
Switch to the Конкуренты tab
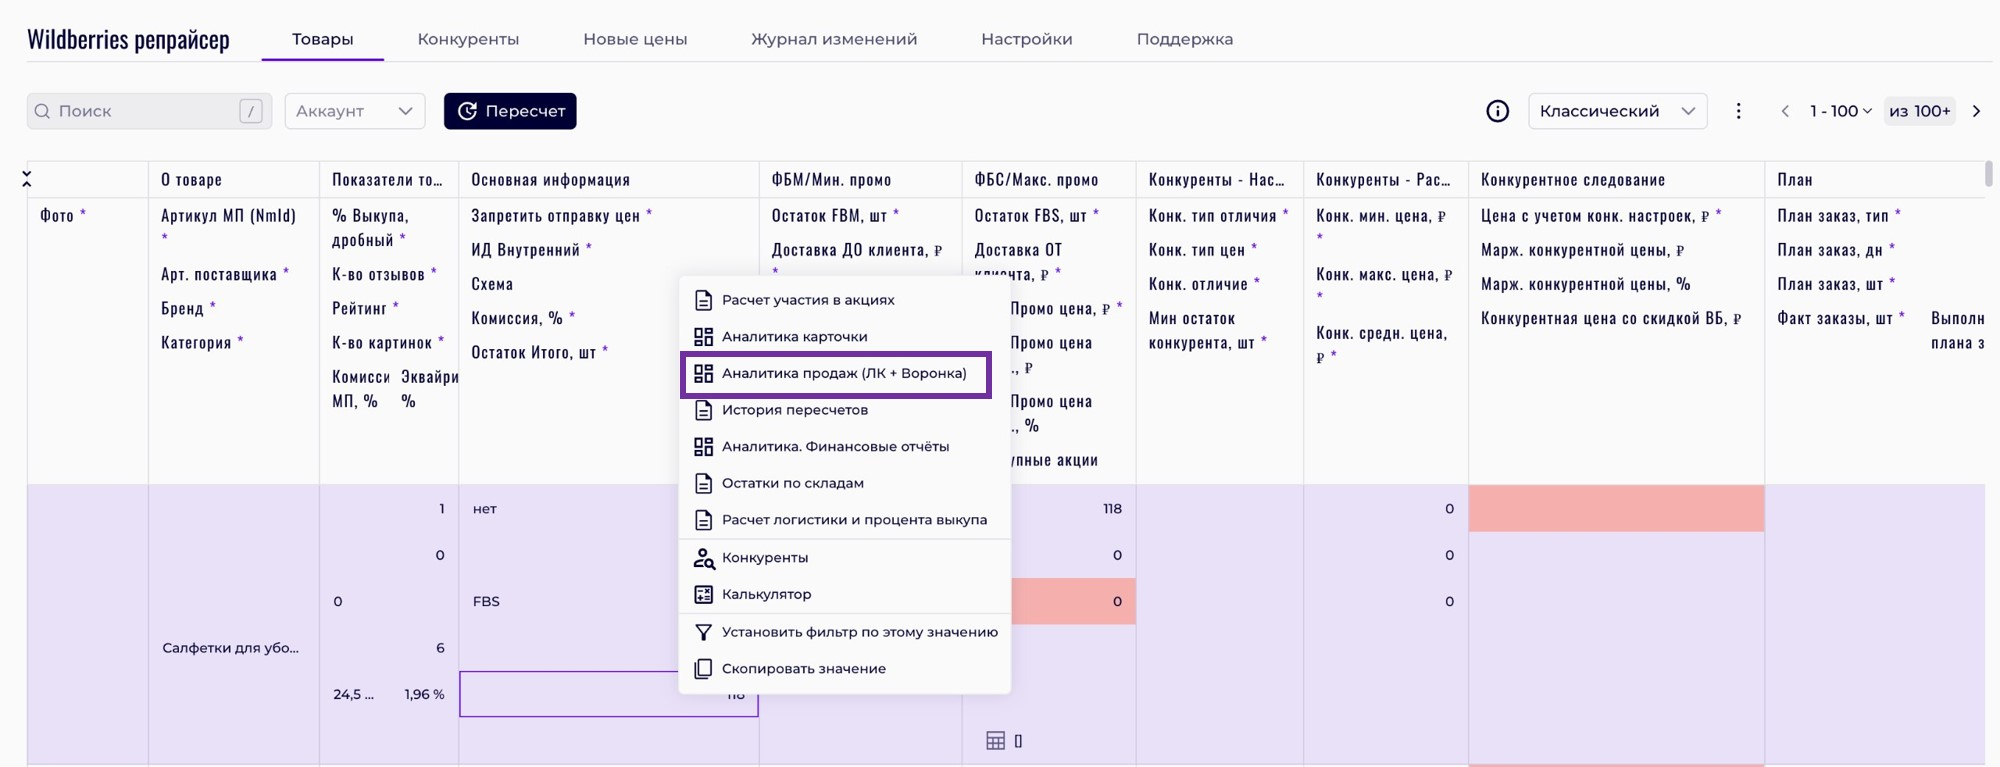[468, 39]
